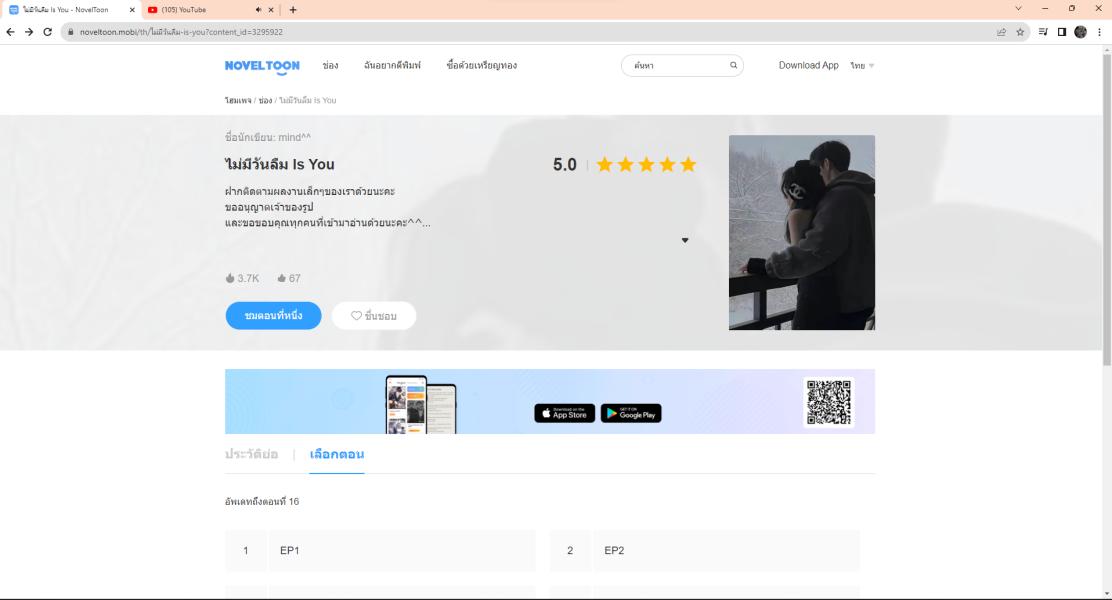This screenshot has height=600, width=1112.
Task: Click the blue ชมตอนที่หนึ่ง button
Action: tap(273, 316)
